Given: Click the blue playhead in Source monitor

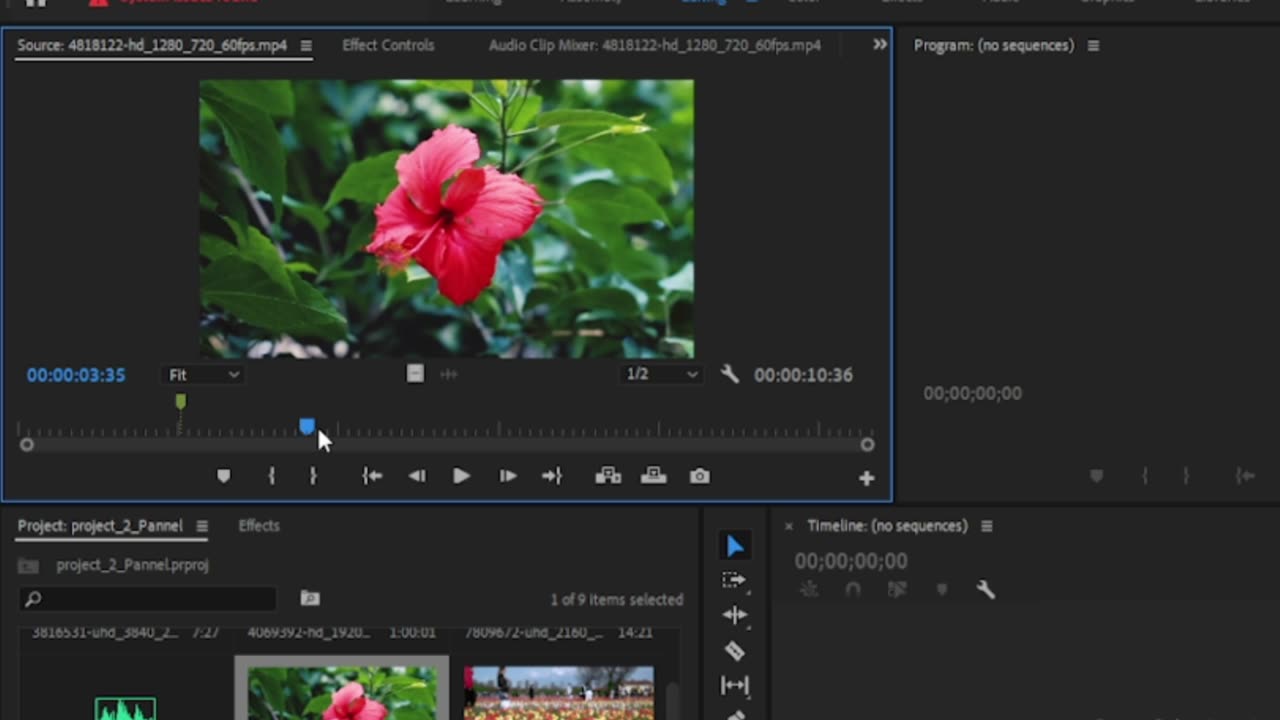Looking at the screenshot, I should [x=307, y=427].
